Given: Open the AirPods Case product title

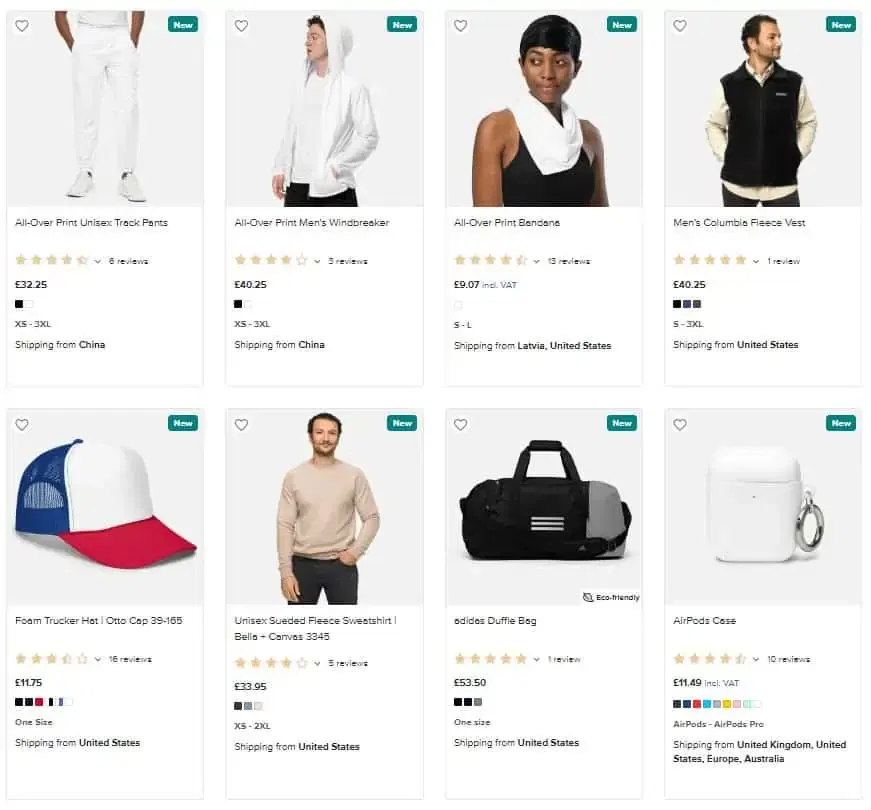Looking at the screenshot, I should pos(704,620).
